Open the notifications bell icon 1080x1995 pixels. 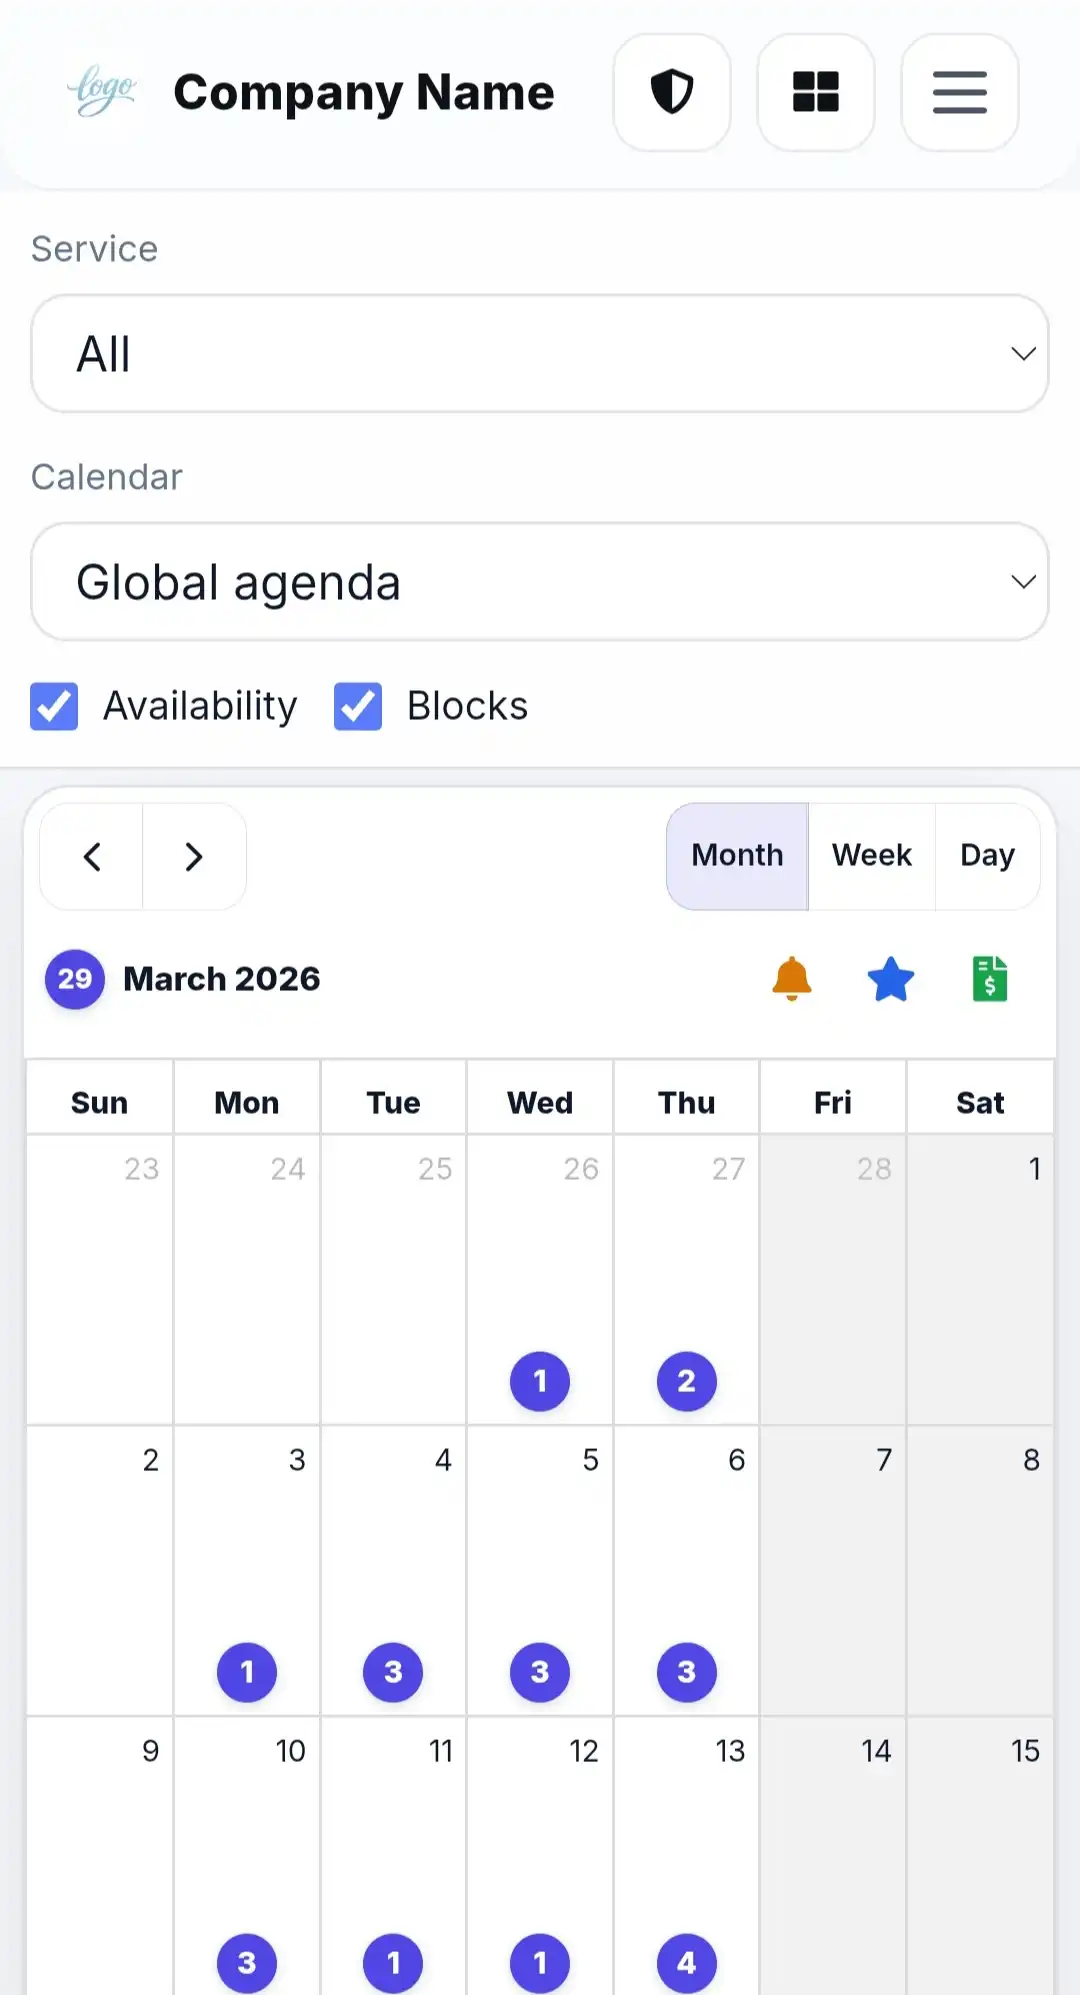[790, 979]
